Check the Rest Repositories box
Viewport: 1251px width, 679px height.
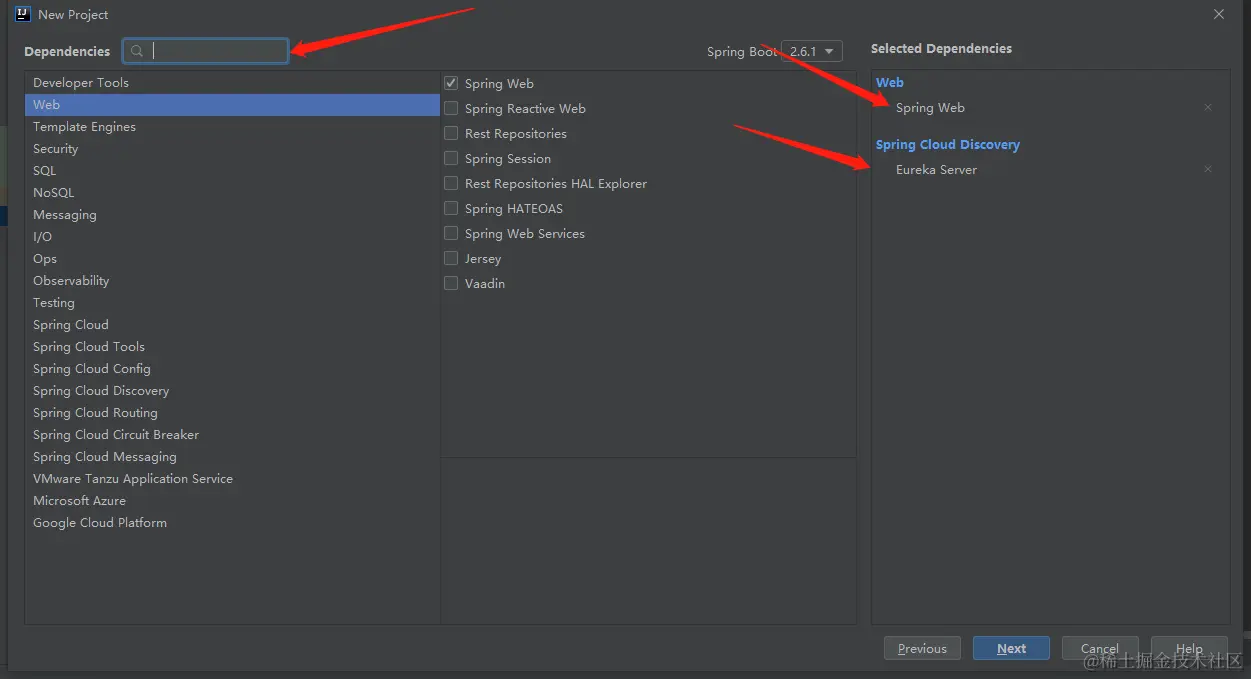(x=451, y=133)
